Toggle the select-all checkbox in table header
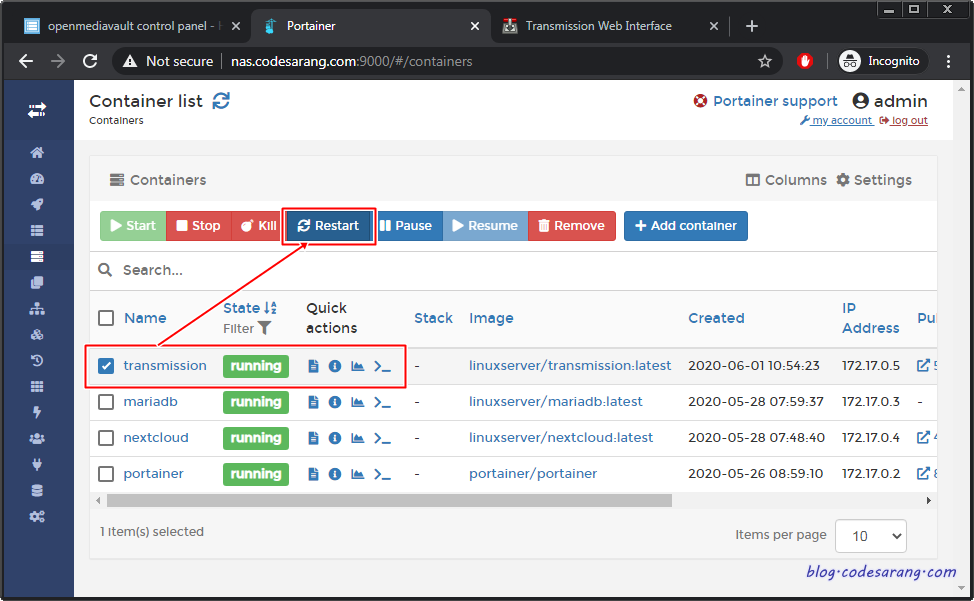Image resolution: width=974 pixels, height=601 pixels. 106,318
